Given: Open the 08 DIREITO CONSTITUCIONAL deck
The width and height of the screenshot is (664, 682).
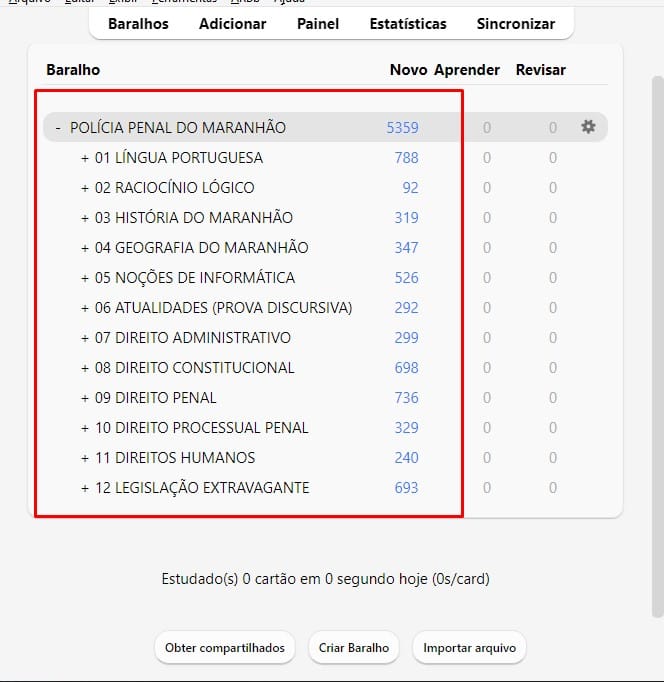Looking at the screenshot, I should pos(194,368).
